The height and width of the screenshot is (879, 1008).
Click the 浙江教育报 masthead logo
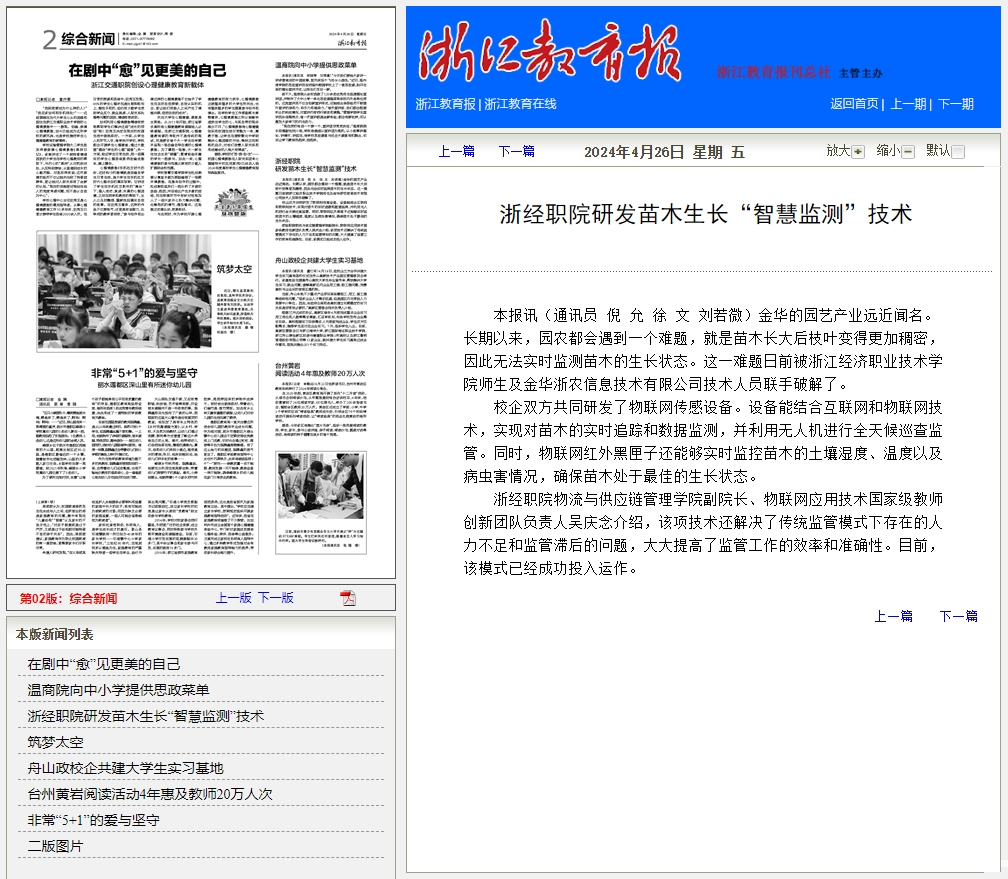pyautogui.click(x=550, y=55)
